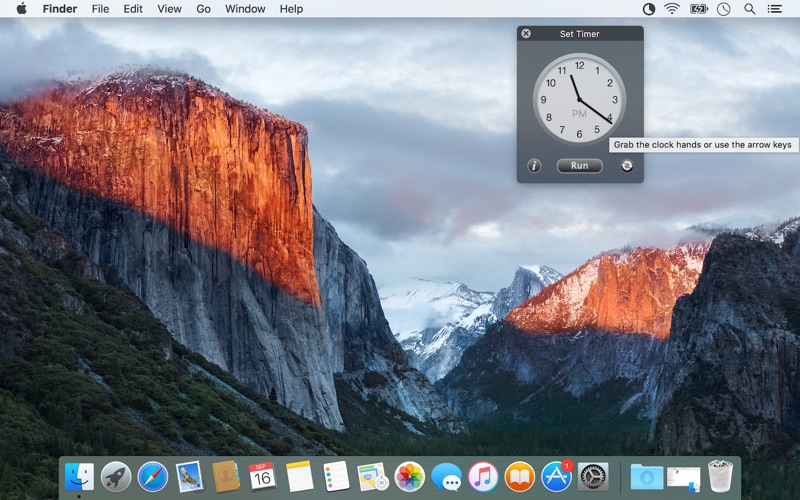Open the File menu
Viewport: 800px width, 500px height.
click(100, 9)
